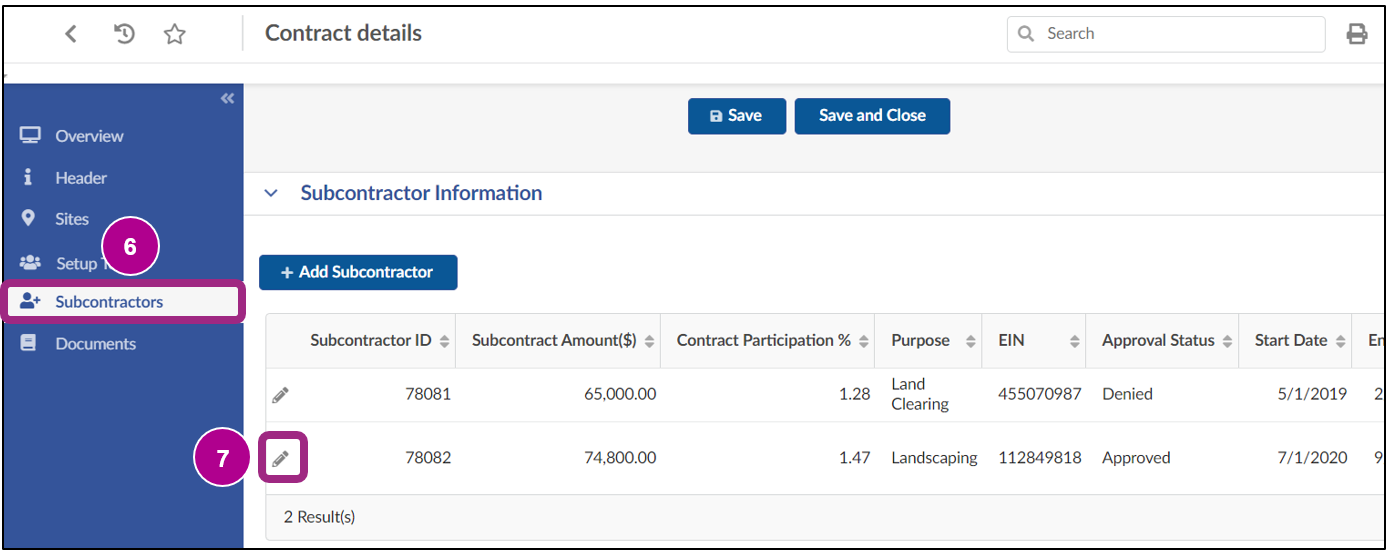1392x555 pixels.
Task: Click inside the Search input field
Action: click(1166, 34)
